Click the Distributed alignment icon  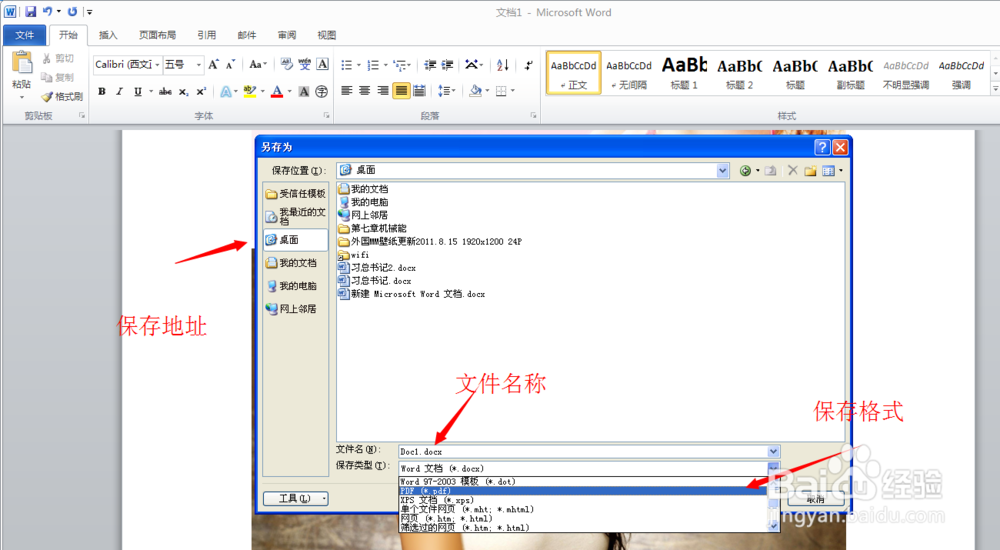[x=419, y=91]
